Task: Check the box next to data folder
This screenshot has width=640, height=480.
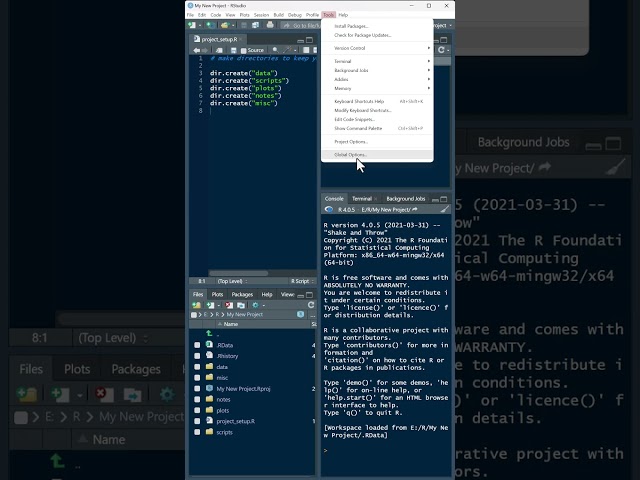Action: coord(197,367)
